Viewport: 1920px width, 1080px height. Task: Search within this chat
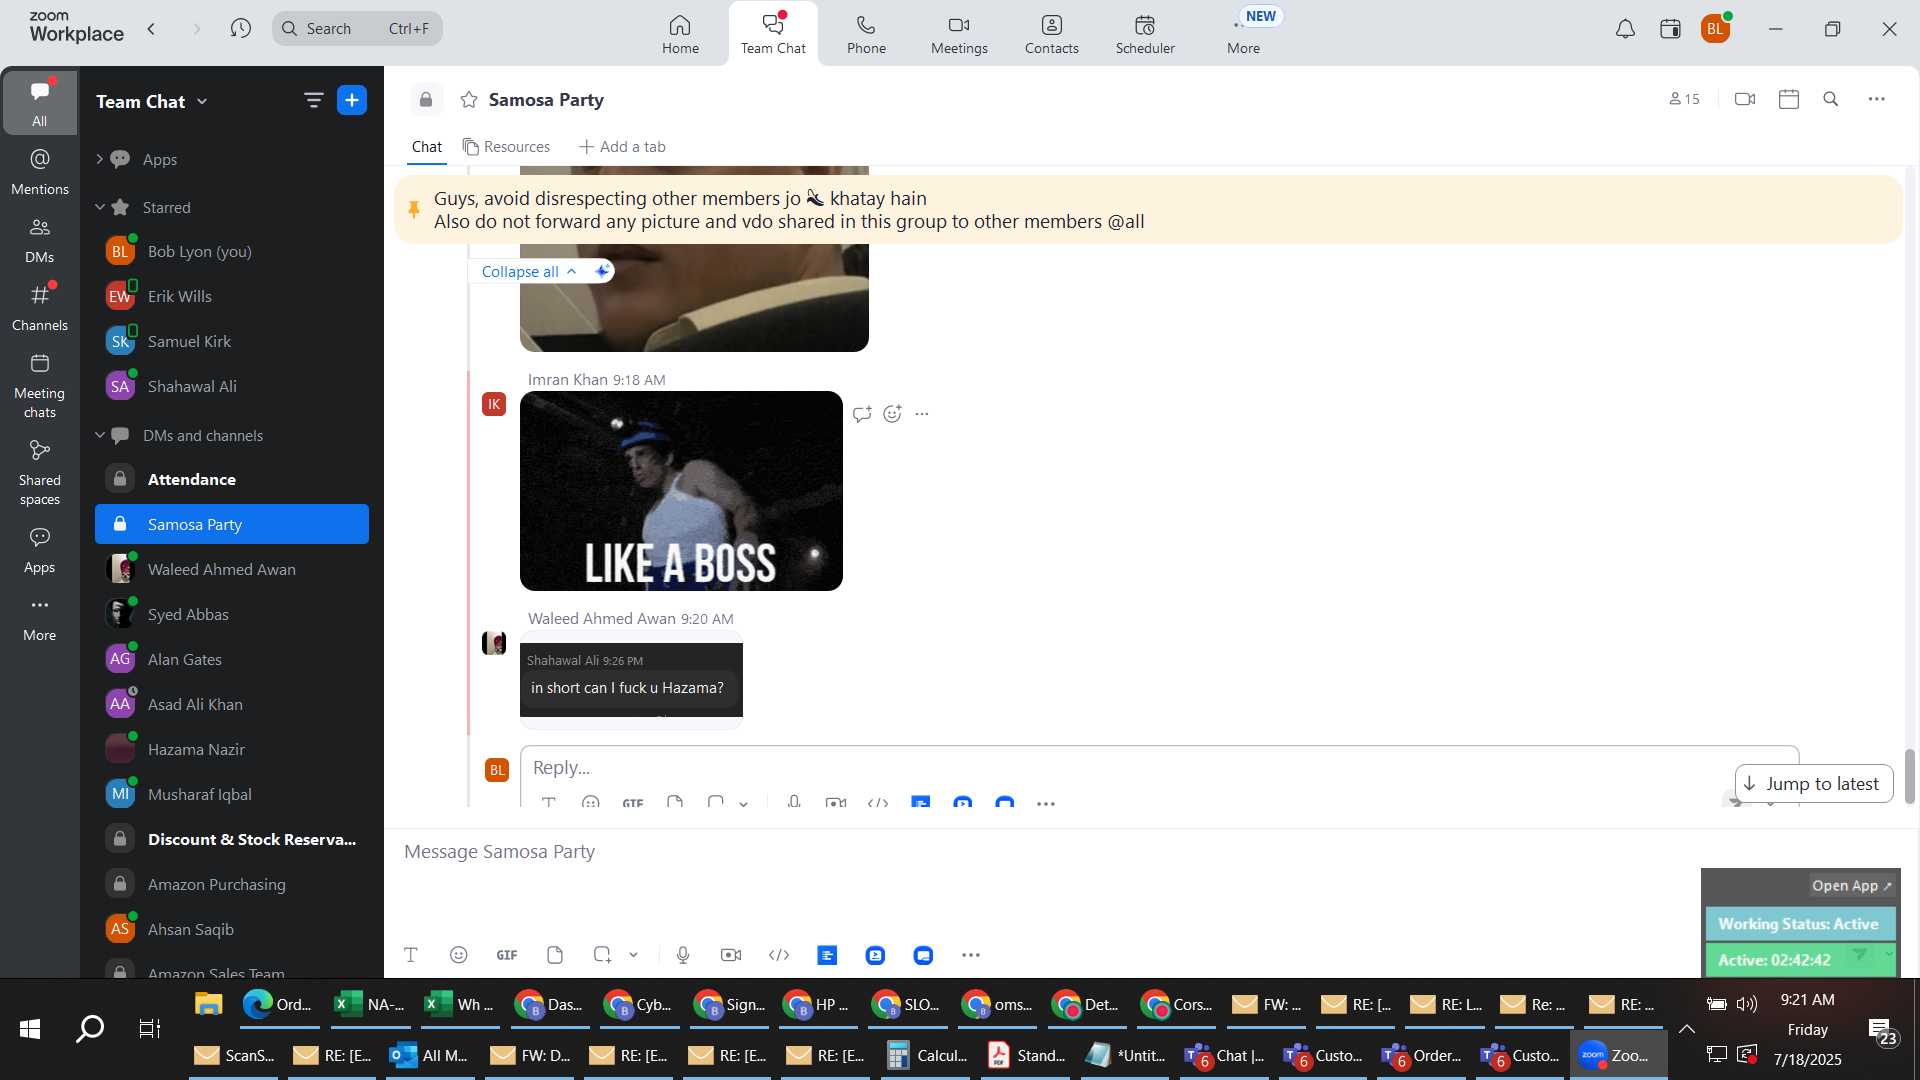click(x=1831, y=99)
